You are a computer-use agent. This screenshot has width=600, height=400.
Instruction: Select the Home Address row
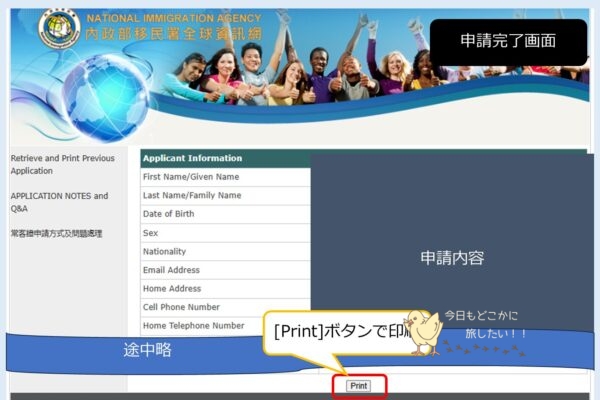[225, 289]
